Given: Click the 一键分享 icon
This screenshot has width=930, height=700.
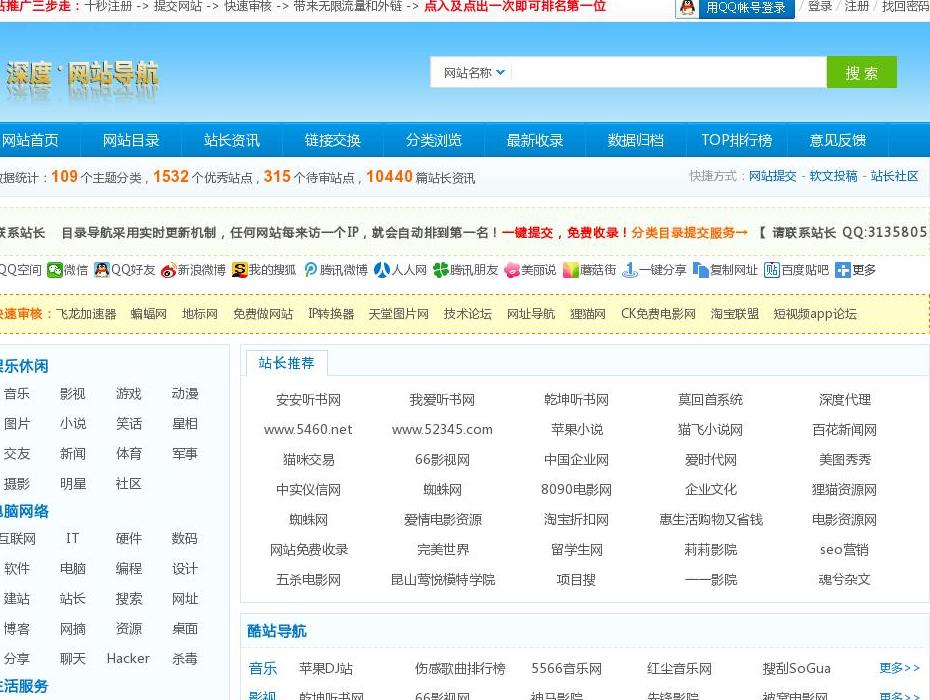Looking at the screenshot, I should 629,271.
